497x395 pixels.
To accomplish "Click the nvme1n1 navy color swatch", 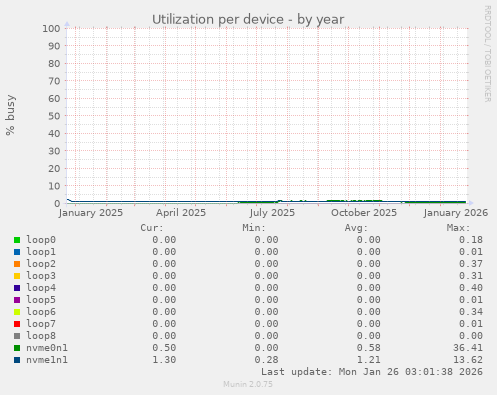I will pyautogui.click(x=17, y=360).
